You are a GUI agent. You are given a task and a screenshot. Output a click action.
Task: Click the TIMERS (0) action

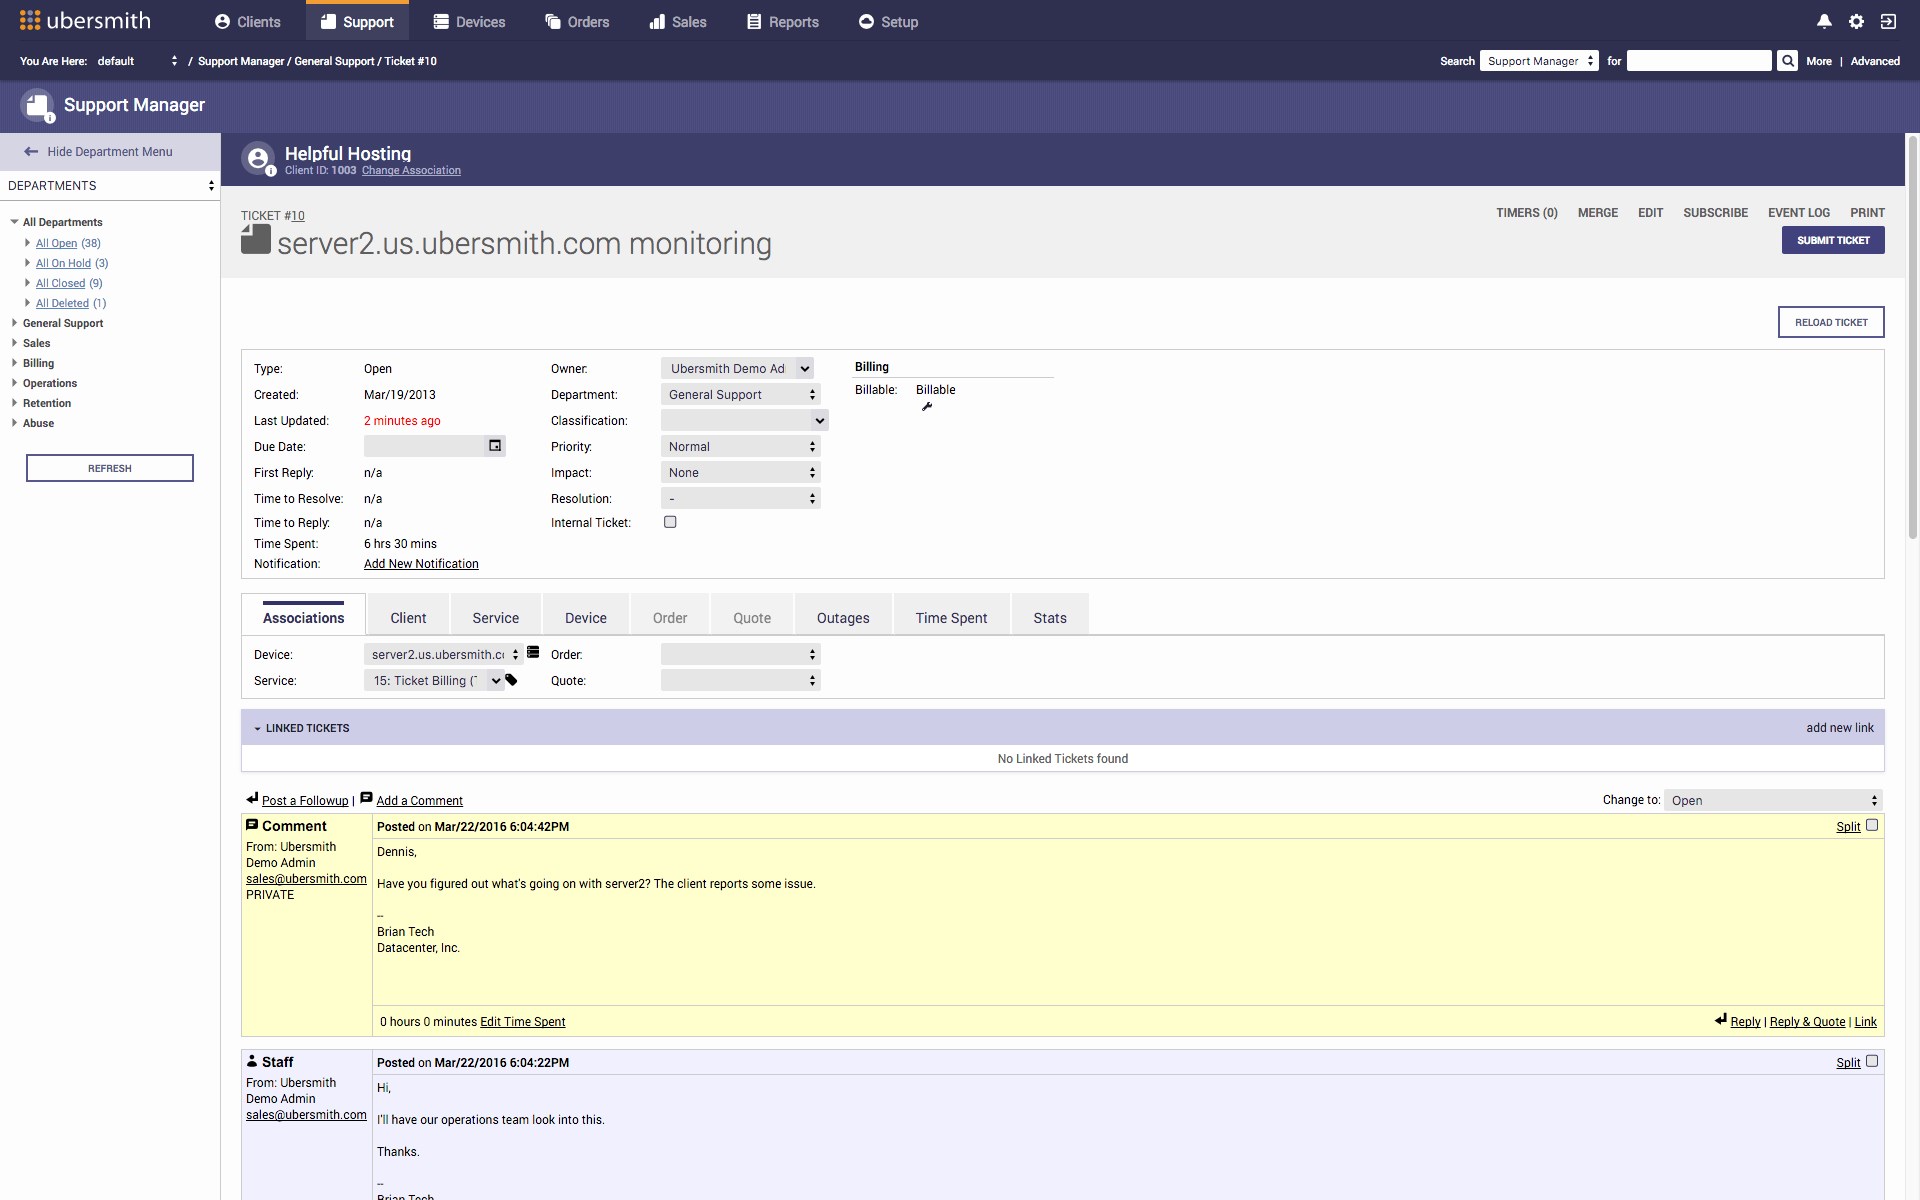(1527, 213)
